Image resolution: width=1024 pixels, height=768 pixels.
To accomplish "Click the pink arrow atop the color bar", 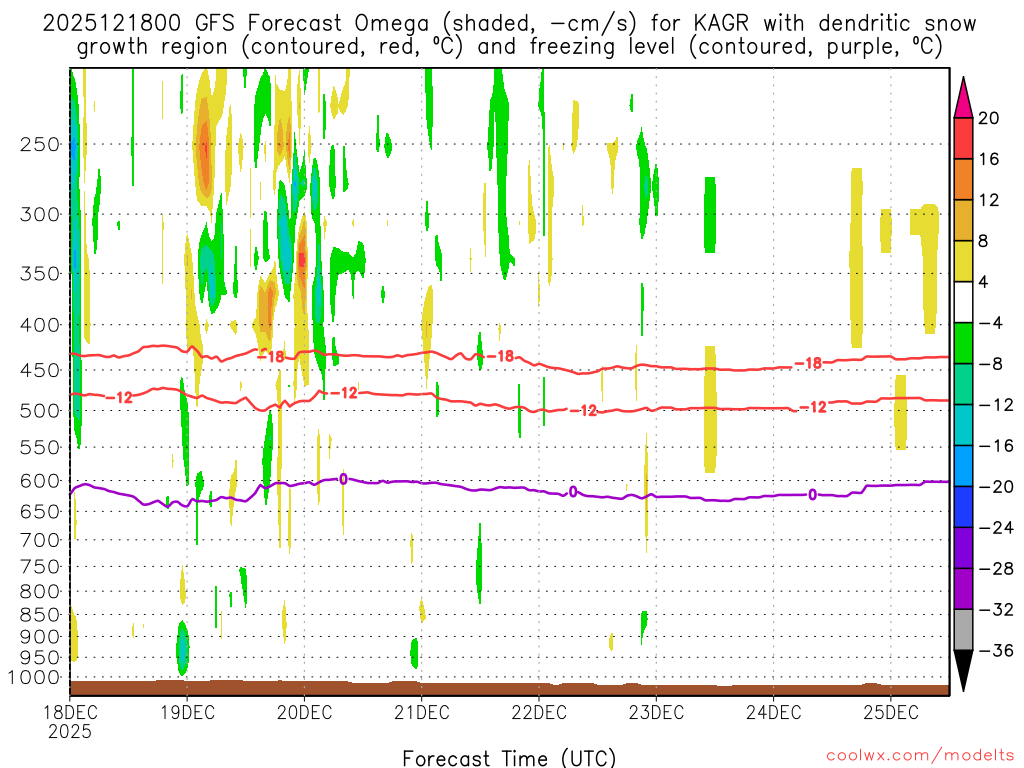I will [x=963, y=98].
